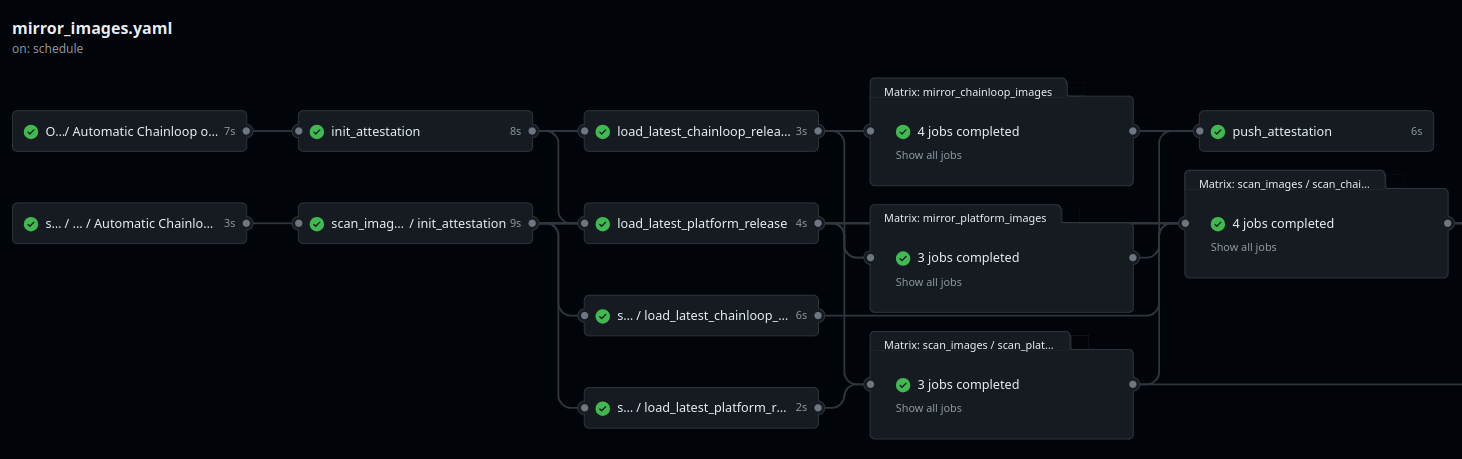Expand jobs in scan_images / scan_chai matrix
Screen dimensions: 1462x459
point(1243,247)
